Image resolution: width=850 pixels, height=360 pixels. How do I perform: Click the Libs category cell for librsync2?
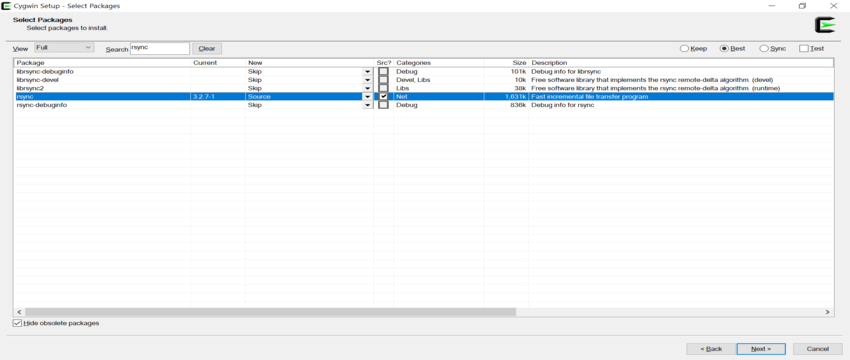point(403,88)
